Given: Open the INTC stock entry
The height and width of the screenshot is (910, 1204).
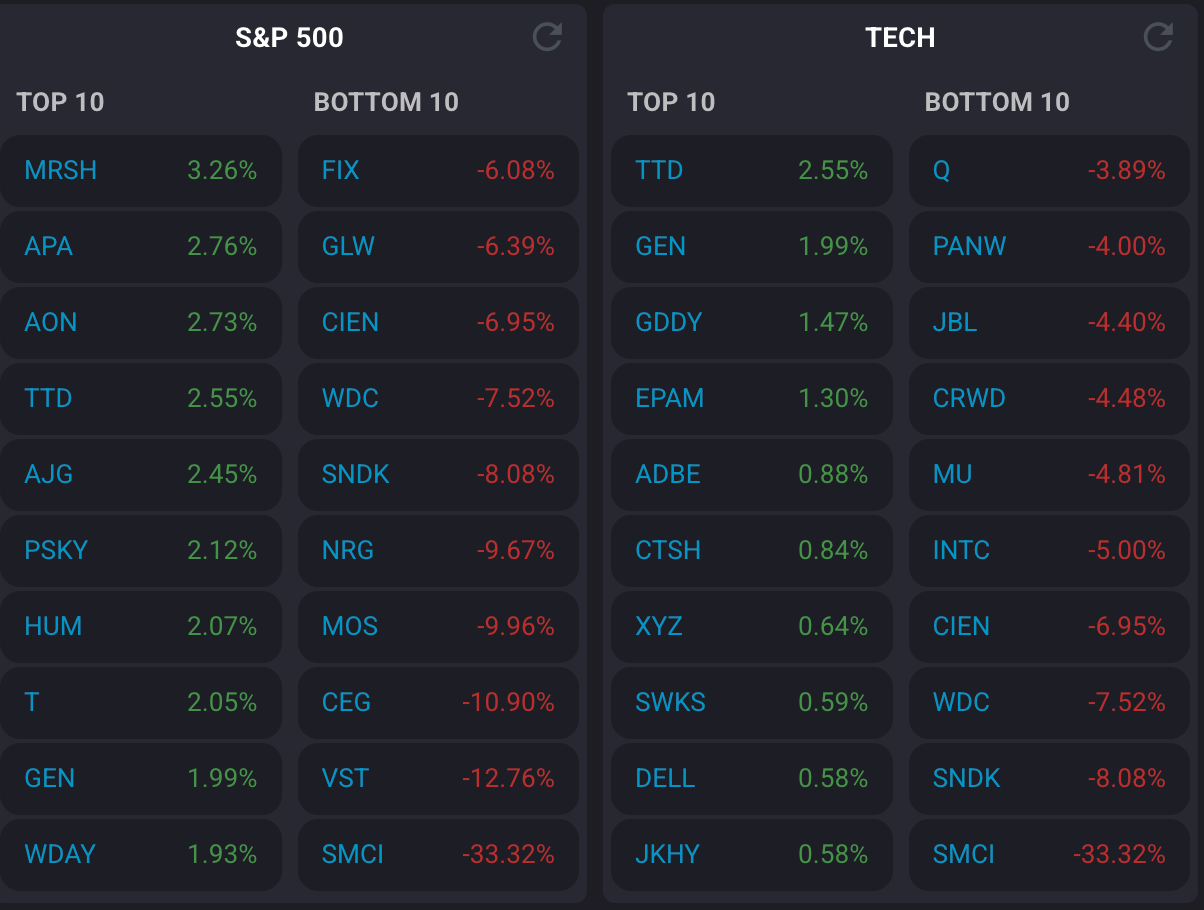Looking at the screenshot, I should click(x=961, y=551).
